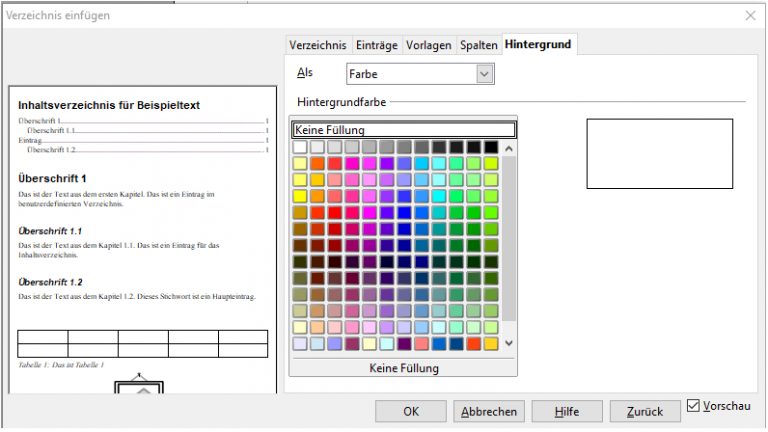Viewport: 768px width, 432px height.
Task: Click the Hintergrund tab
Action: pos(538,44)
